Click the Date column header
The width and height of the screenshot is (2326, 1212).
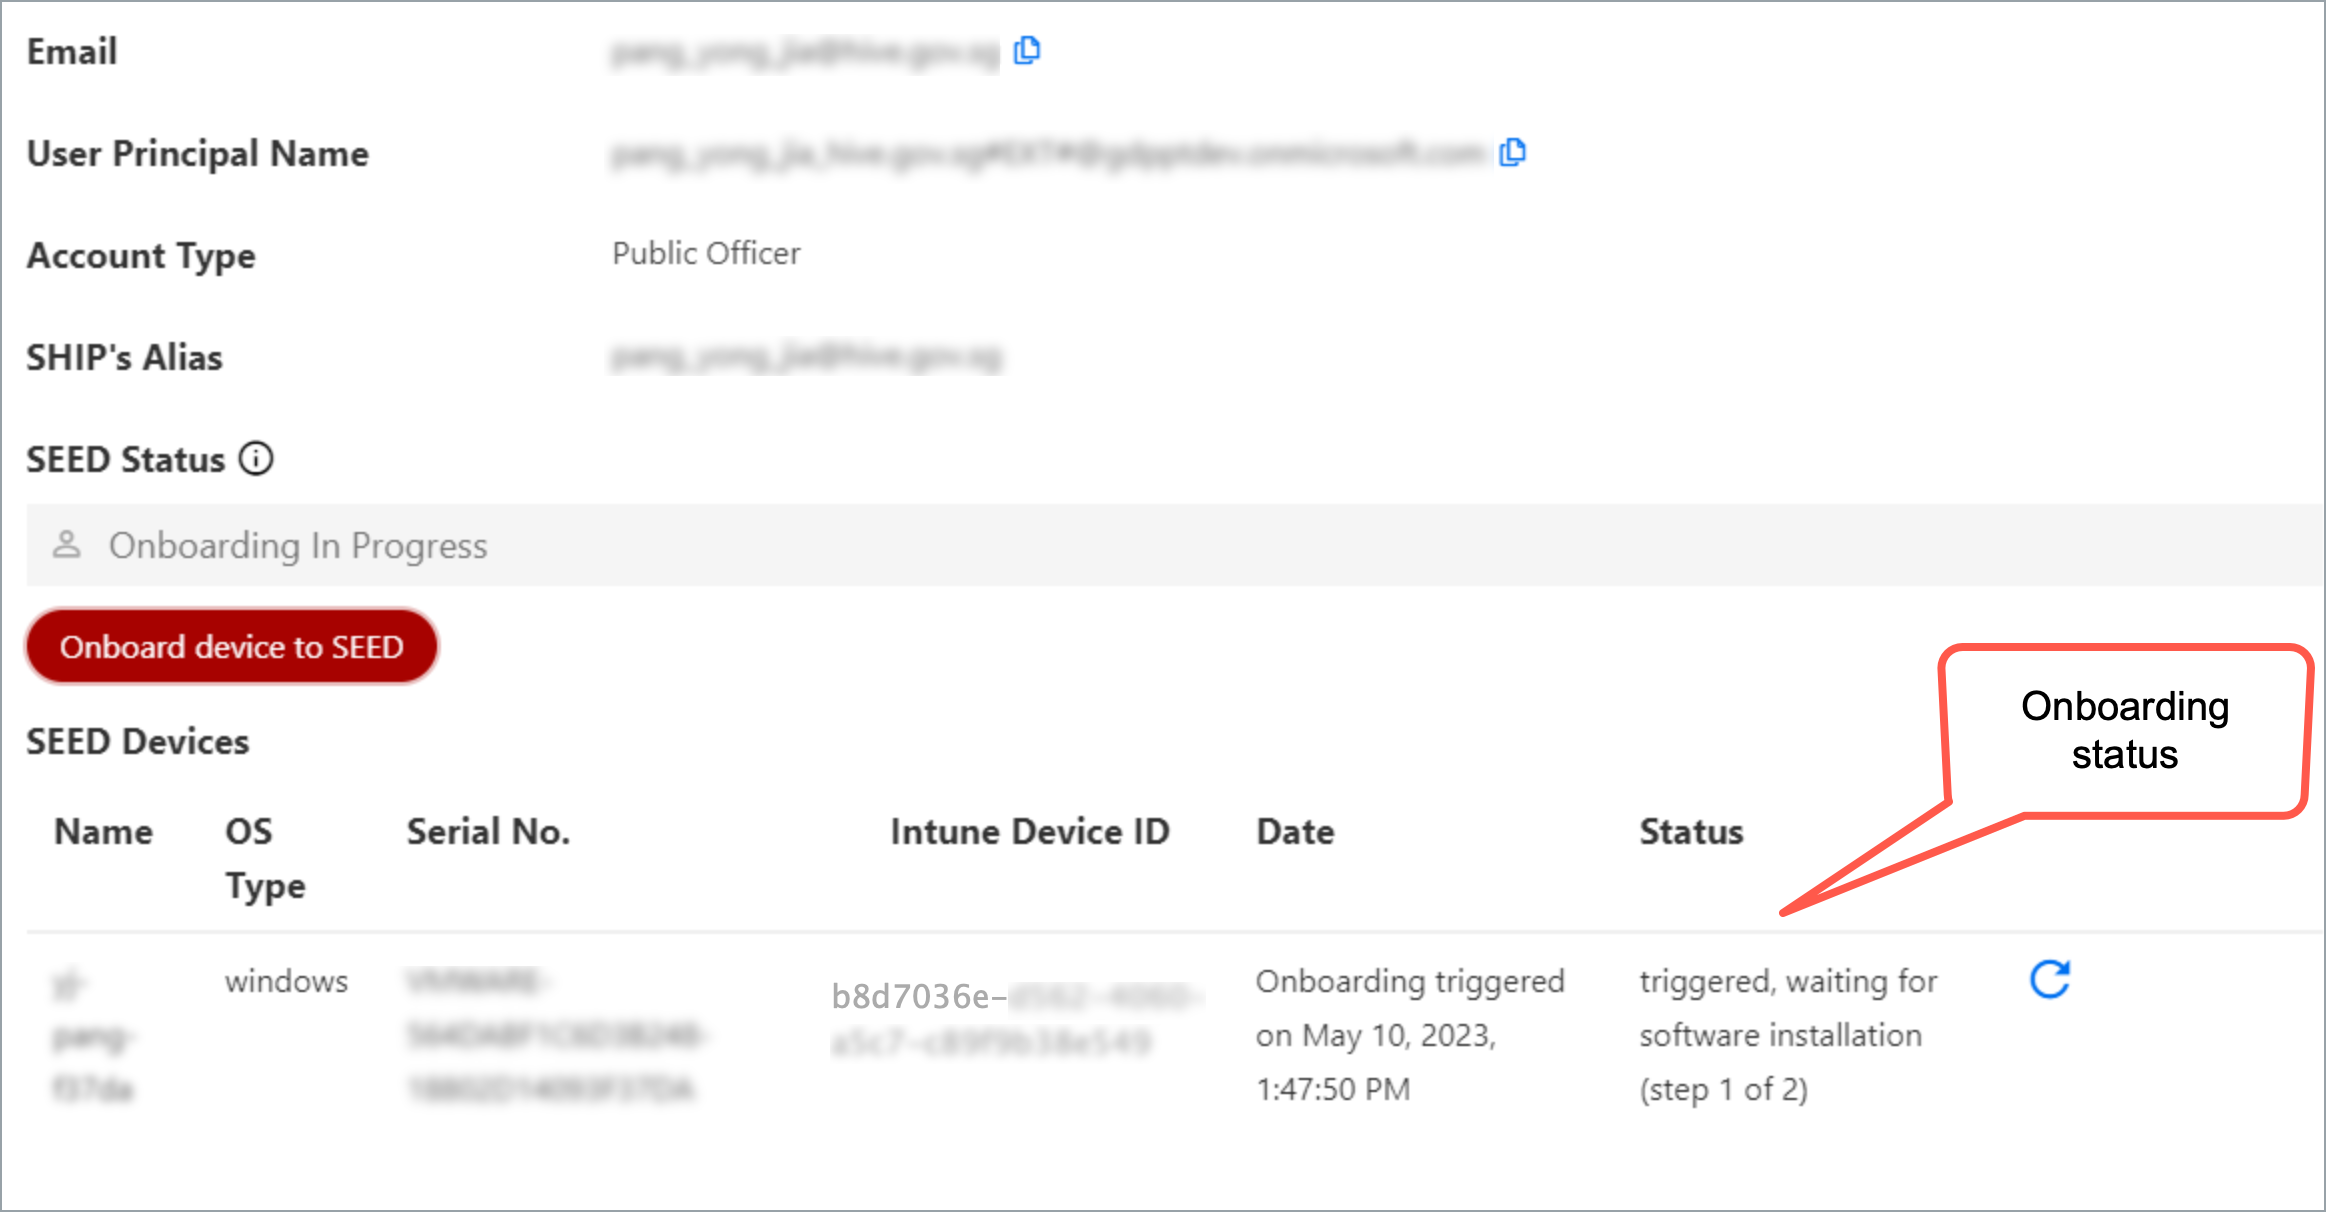pos(1294,831)
